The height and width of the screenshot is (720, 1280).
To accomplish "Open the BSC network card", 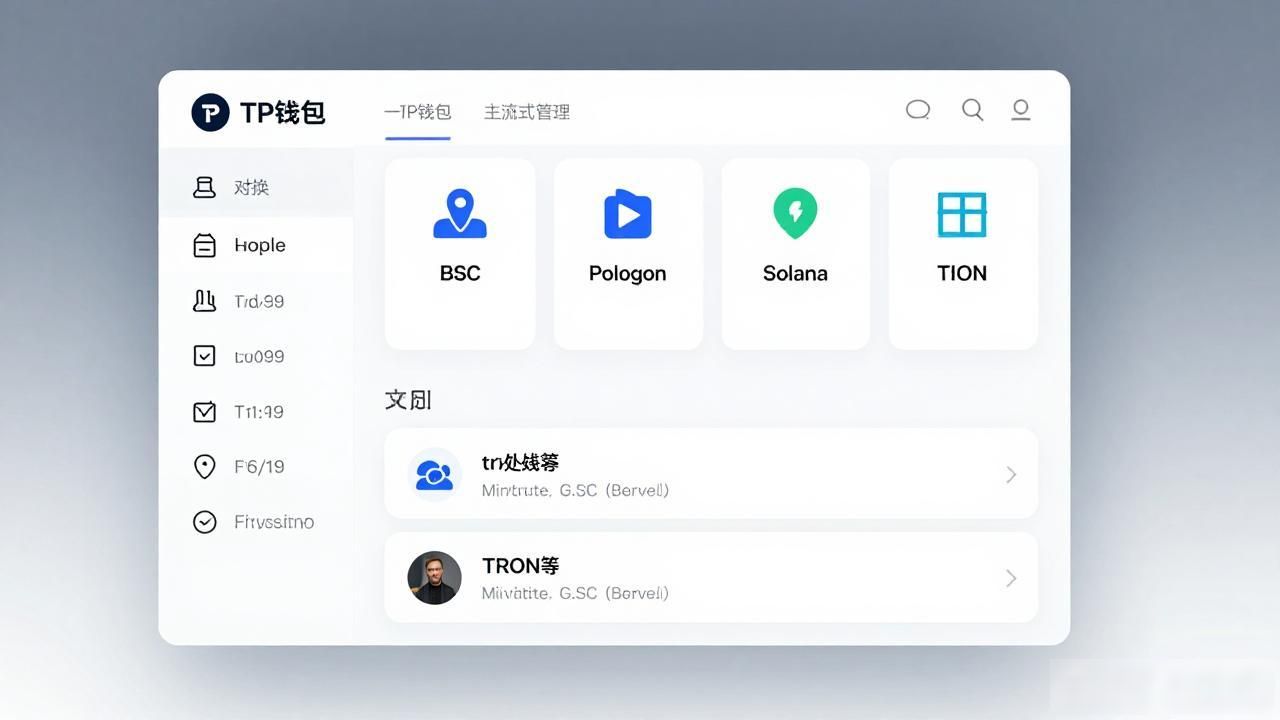I will 460,254.
